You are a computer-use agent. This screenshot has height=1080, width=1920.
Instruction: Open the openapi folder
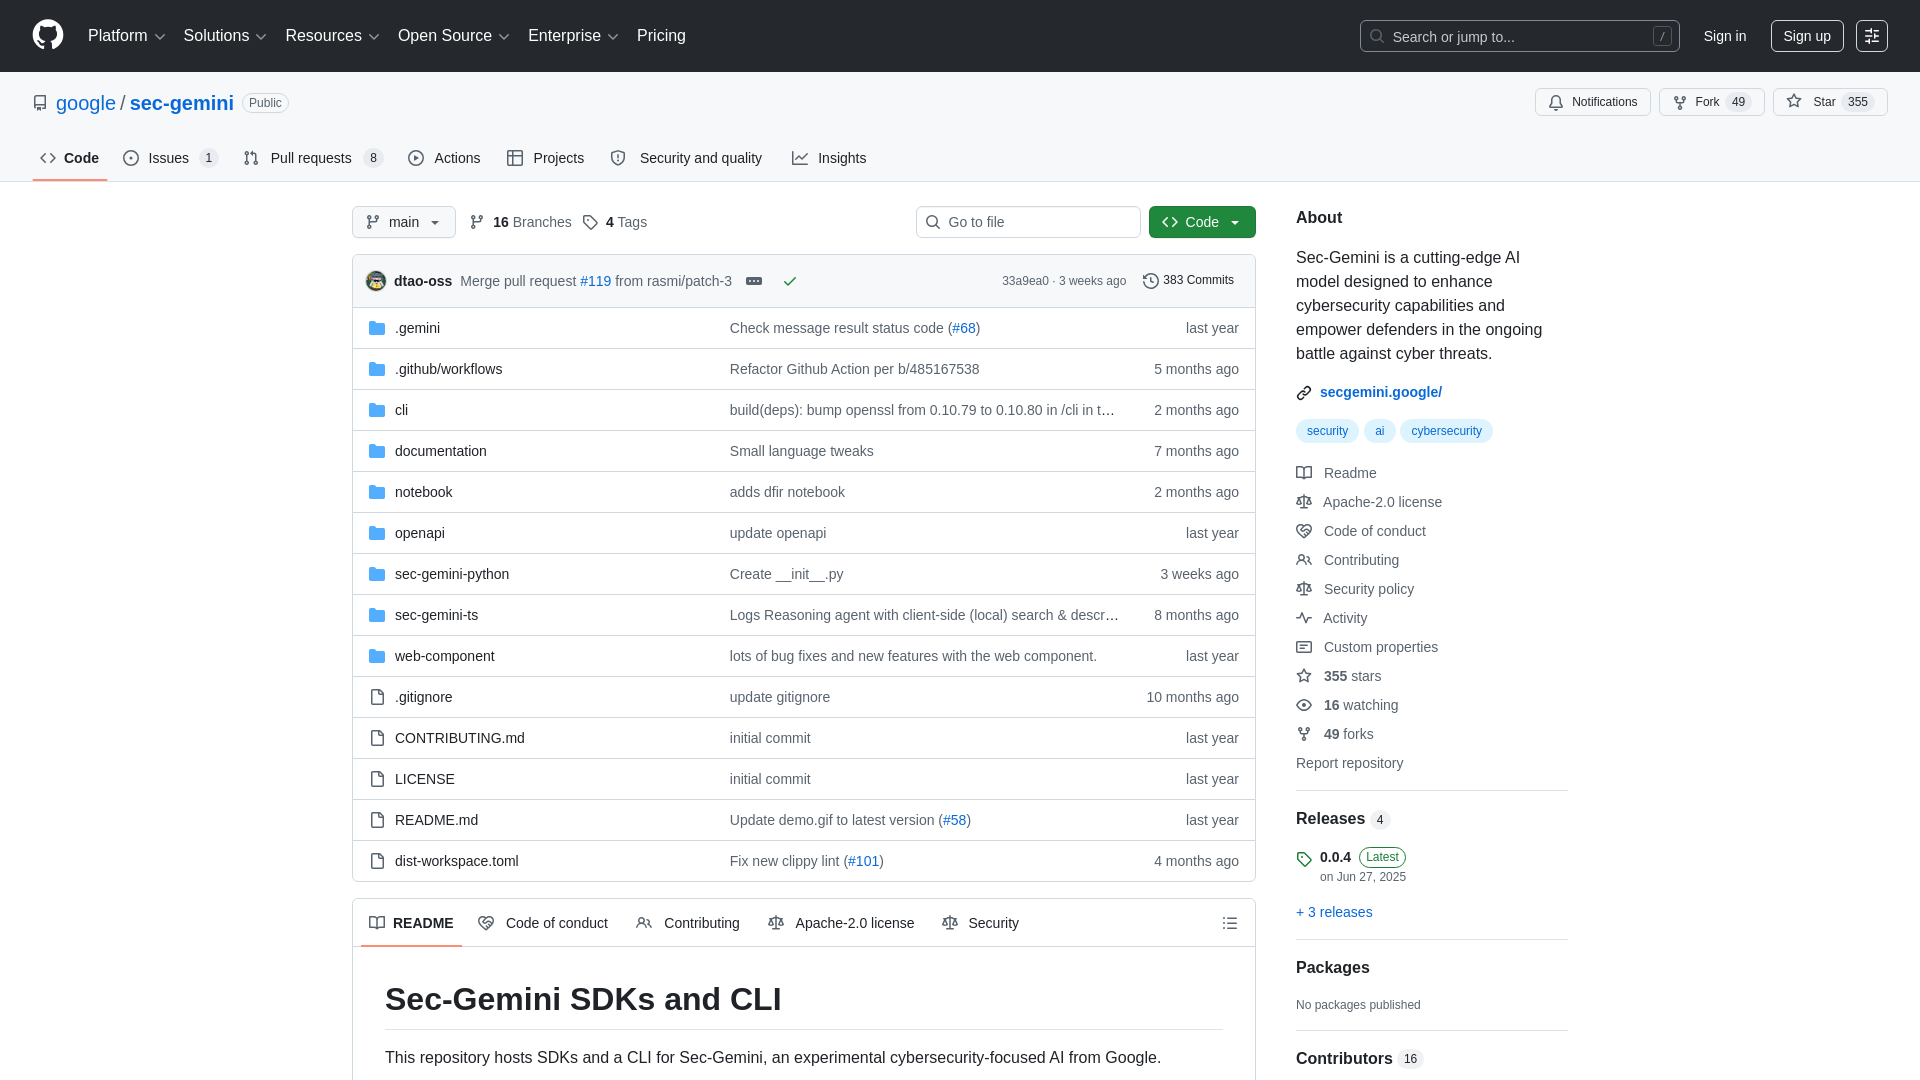pyautogui.click(x=420, y=533)
